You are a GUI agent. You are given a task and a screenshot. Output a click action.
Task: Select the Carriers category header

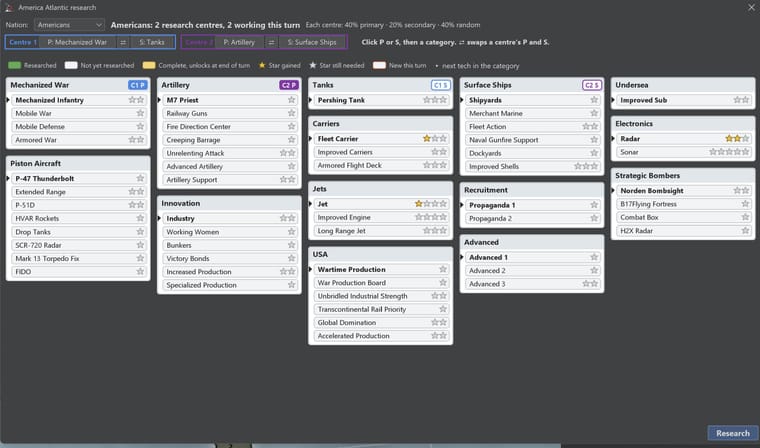[x=380, y=124]
